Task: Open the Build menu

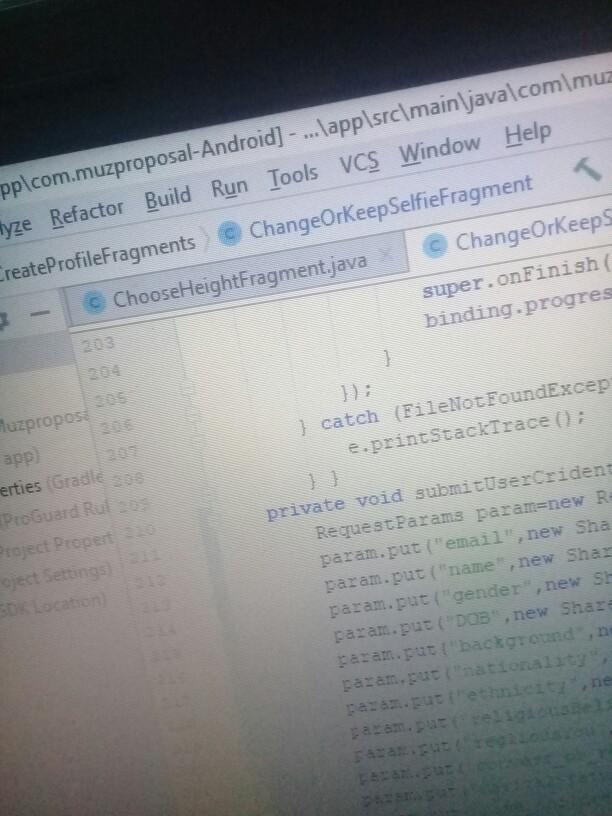Action: coord(167,198)
